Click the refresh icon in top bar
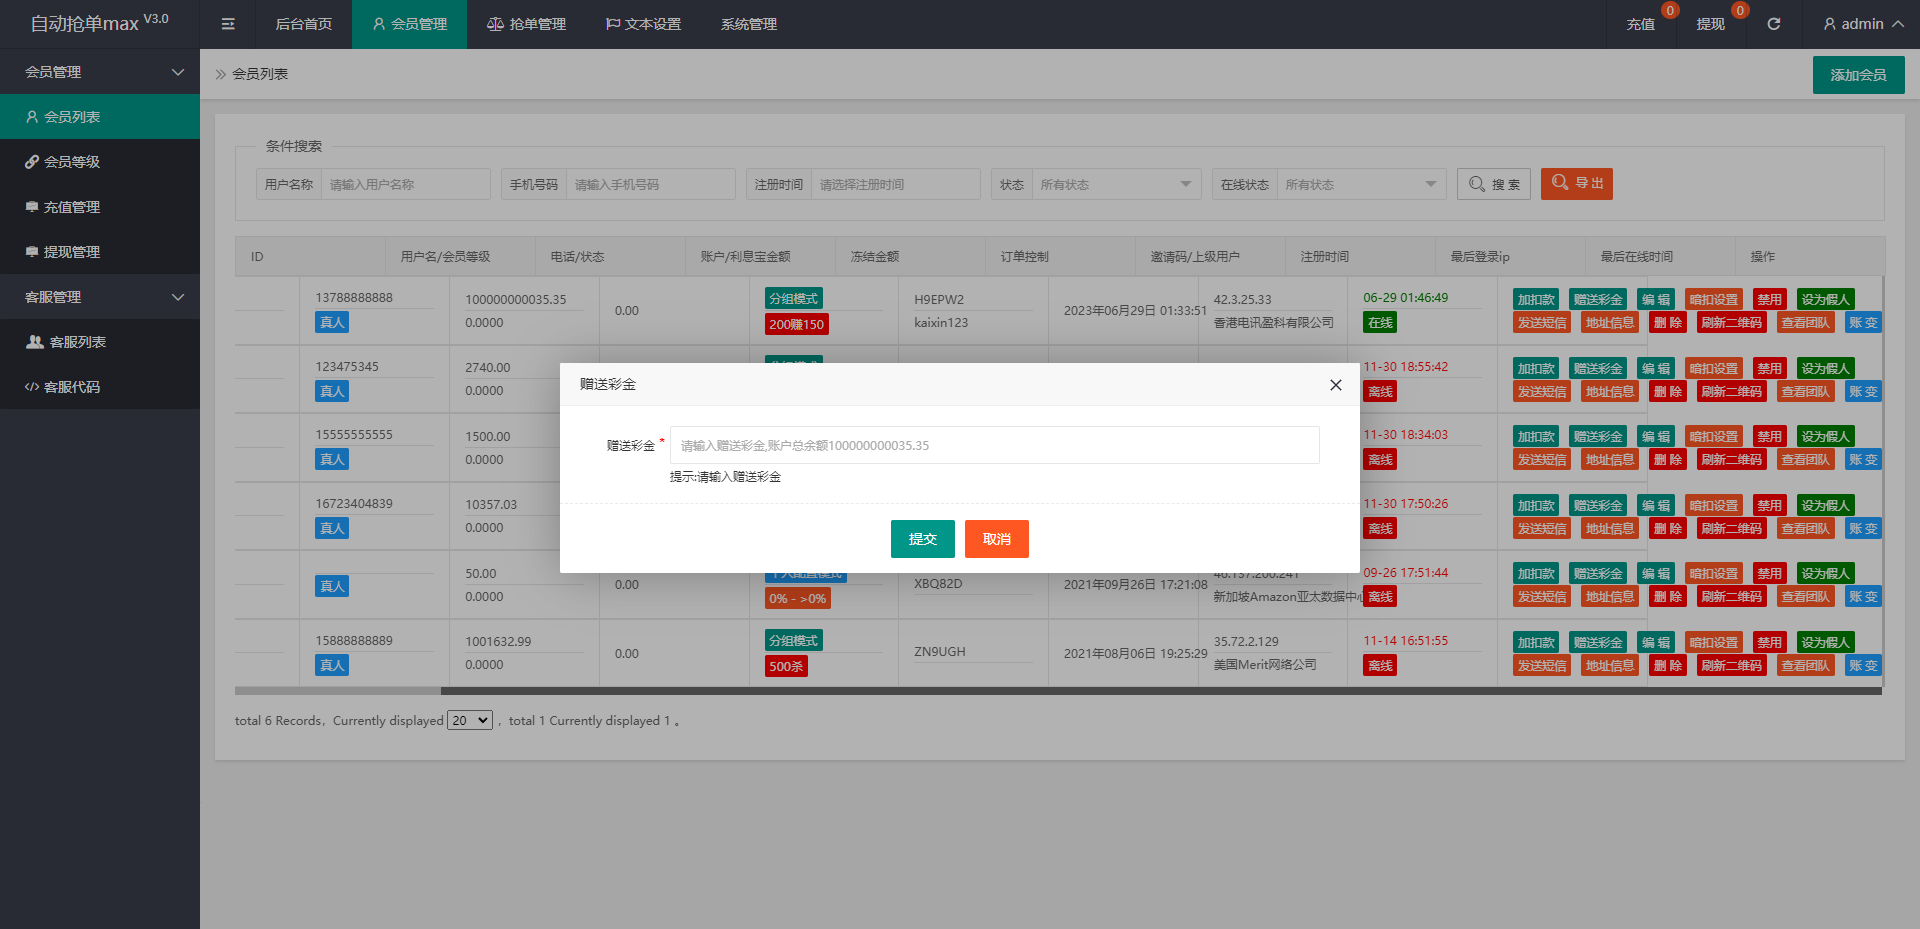Screen dimensions: 1920x929 (x=1773, y=24)
